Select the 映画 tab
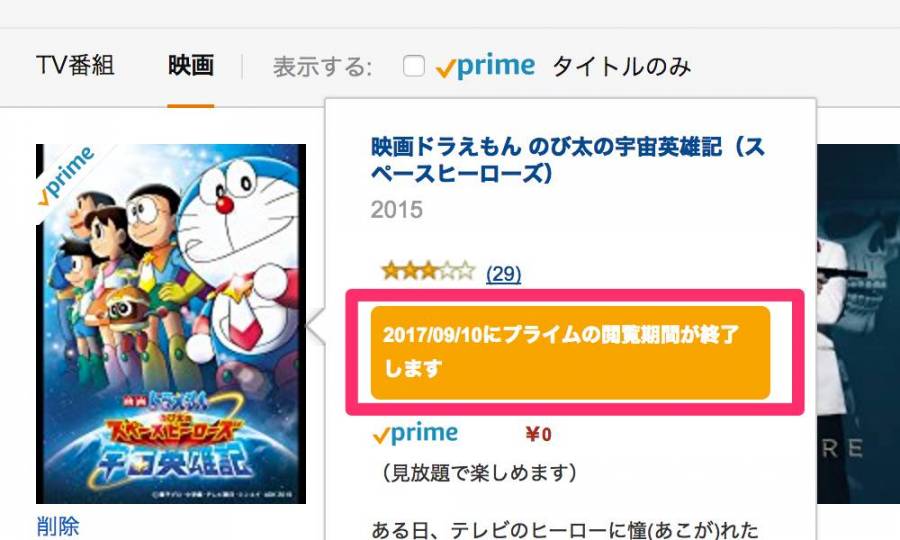 191,65
